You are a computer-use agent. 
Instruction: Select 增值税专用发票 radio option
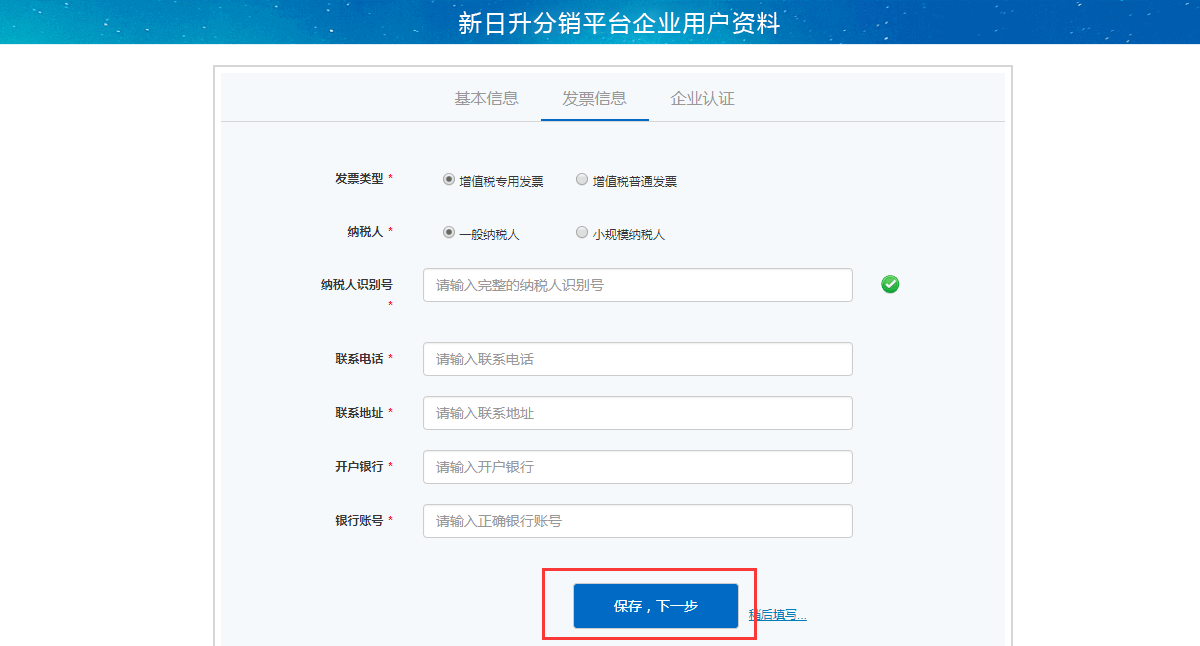[449, 180]
